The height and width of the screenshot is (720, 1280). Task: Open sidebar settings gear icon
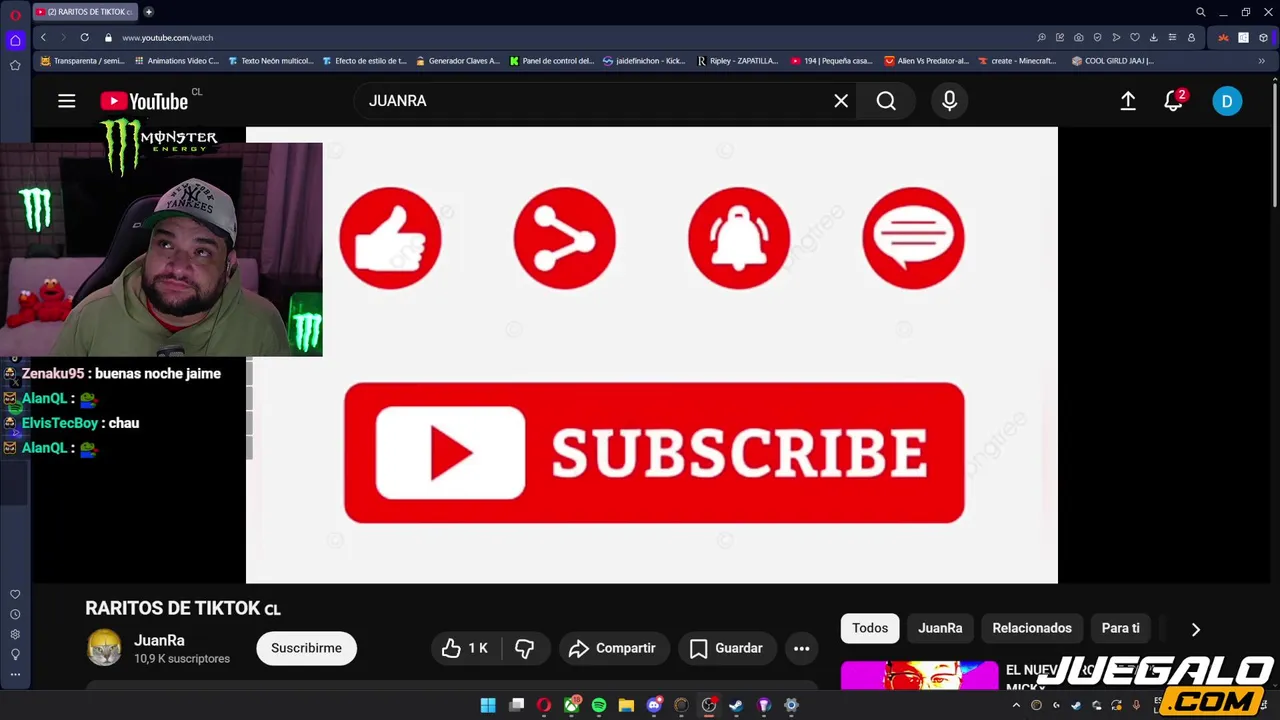click(x=15, y=635)
